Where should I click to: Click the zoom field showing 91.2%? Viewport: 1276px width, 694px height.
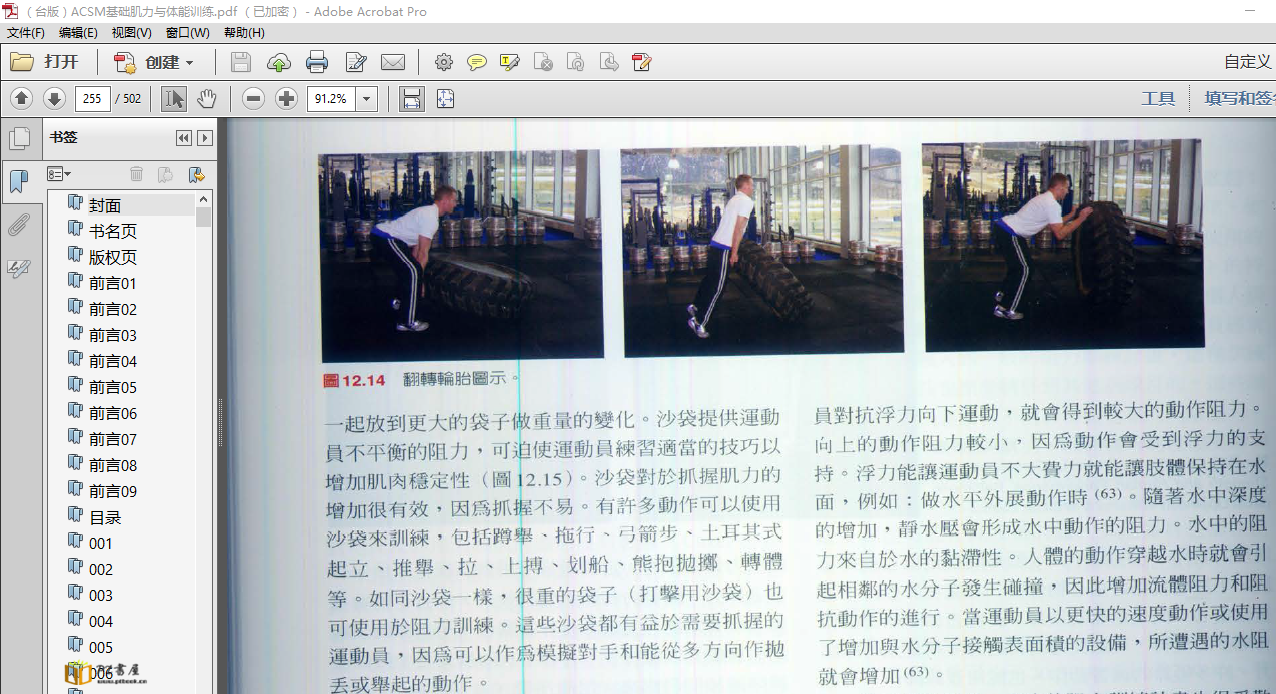tap(331, 98)
